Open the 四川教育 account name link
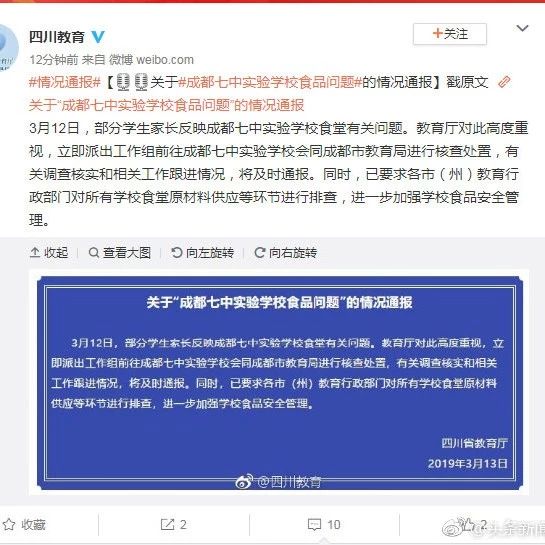Screen dimensions: 545x545 coord(57,36)
